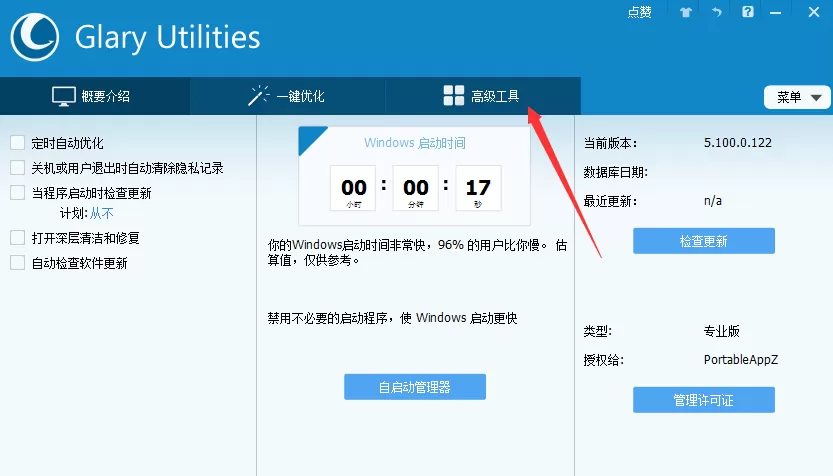Click the 专业版 edition text
This screenshot has width=833, height=476.
coord(721,331)
